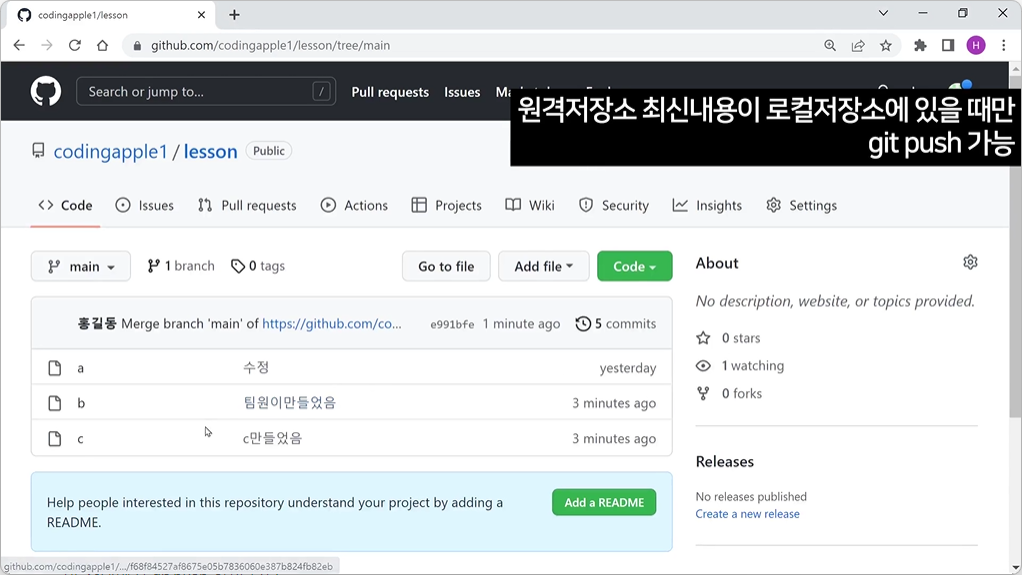View the 0 stars link

(x=729, y=338)
